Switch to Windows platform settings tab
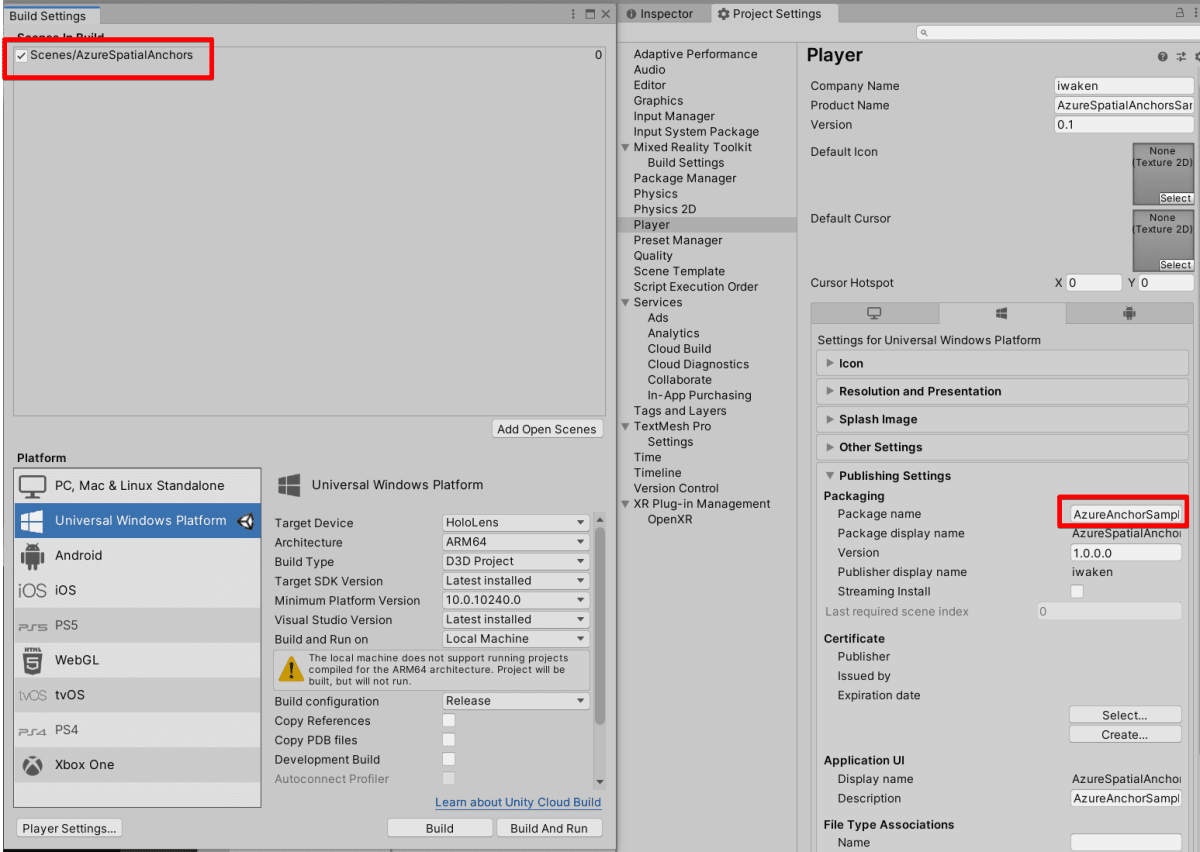The image size is (1200, 852). 1002,313
